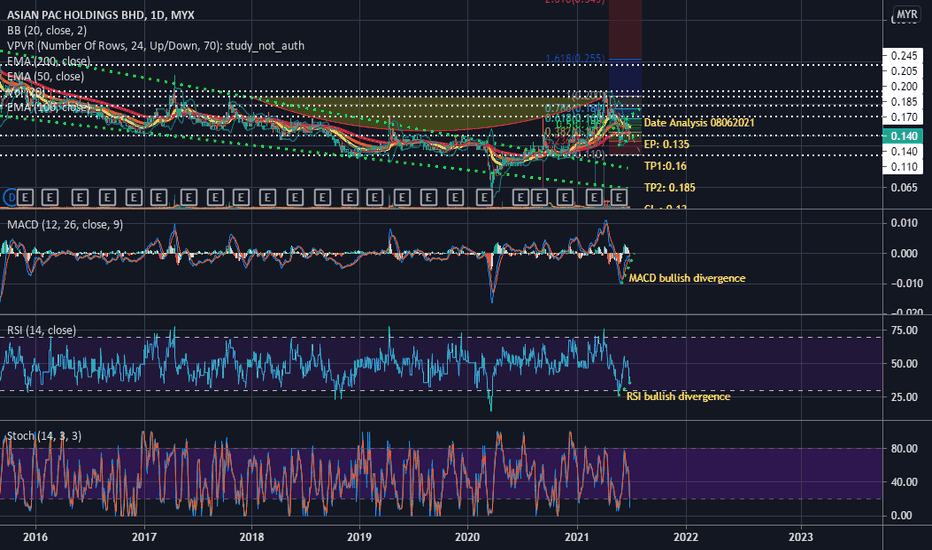
Task: Select the EMA (200, close) legend
Action: click(49, 61)
